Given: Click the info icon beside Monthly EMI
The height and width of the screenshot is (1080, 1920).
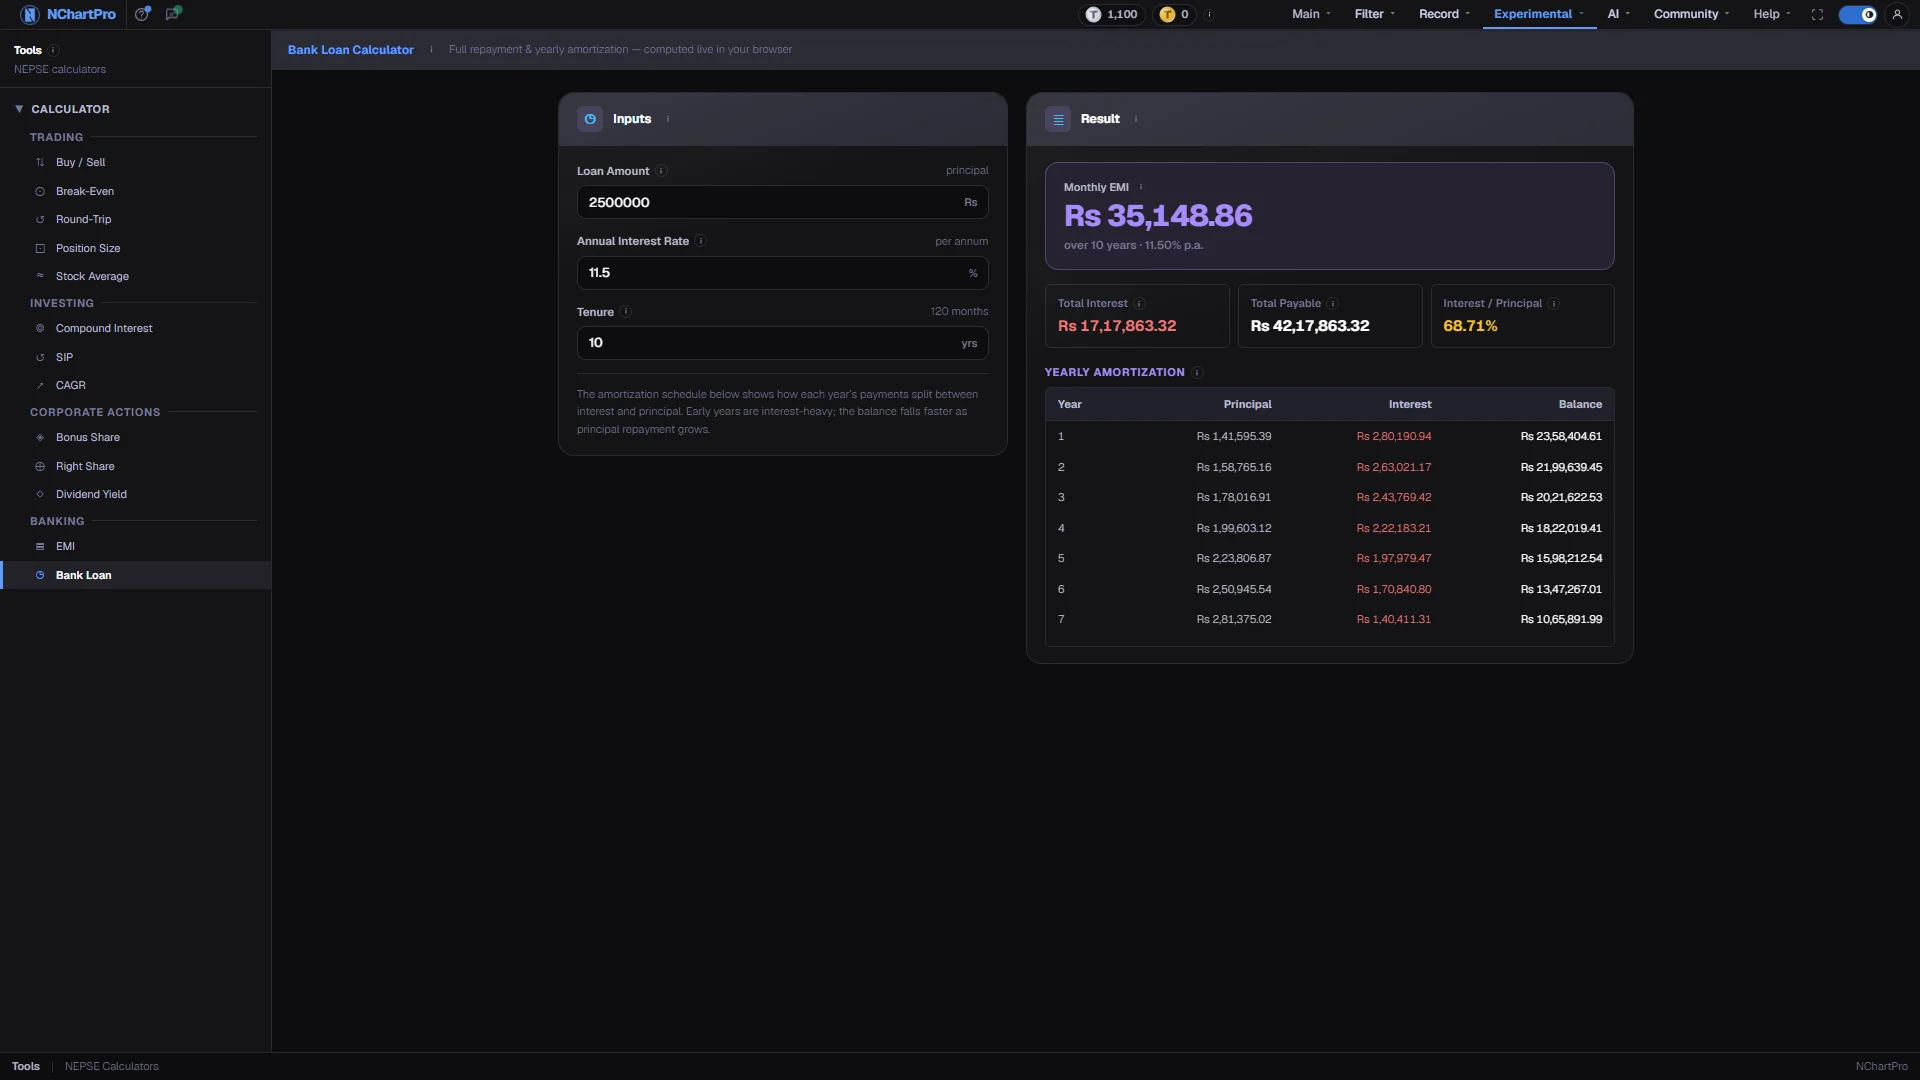Looking at the screenshot, I should (x=1140, y=187).
